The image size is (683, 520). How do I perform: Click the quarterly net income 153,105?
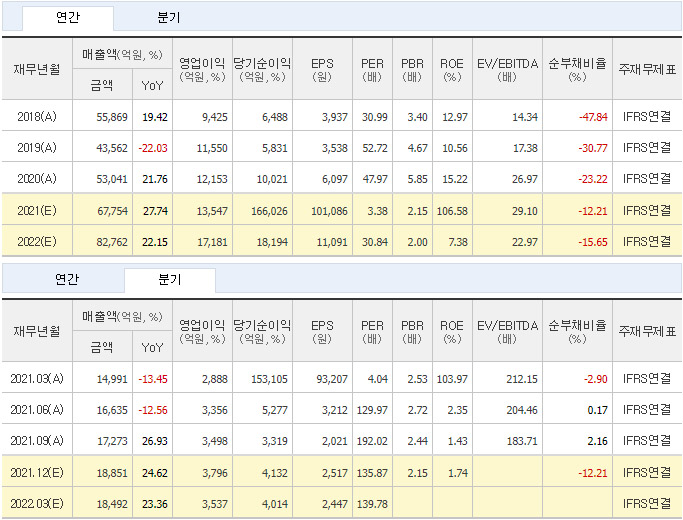pos(269,379)
